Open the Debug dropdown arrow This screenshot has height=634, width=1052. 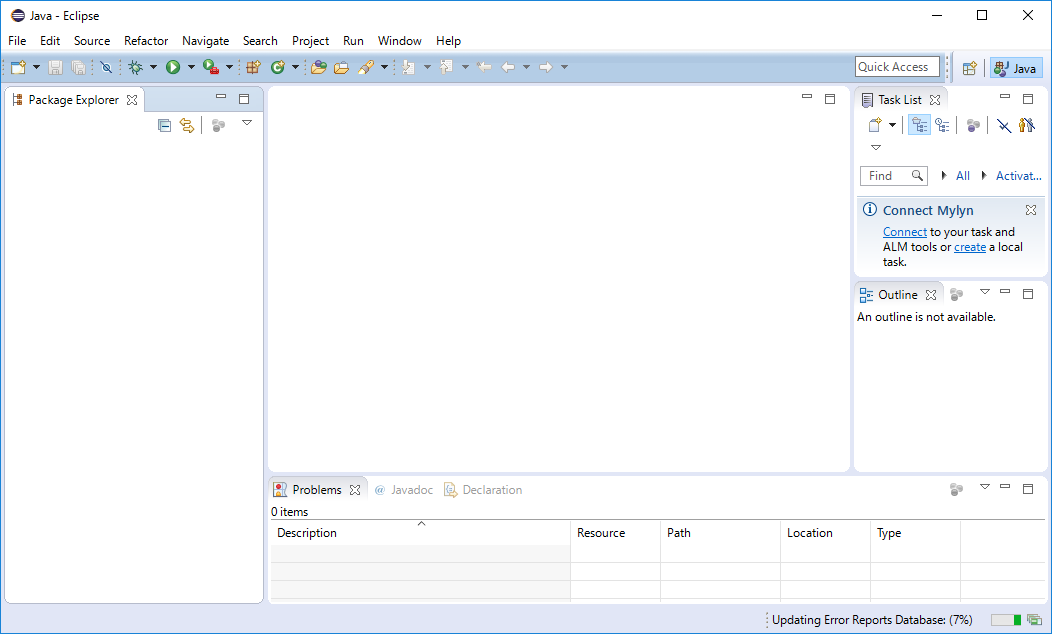pos(153,67)
